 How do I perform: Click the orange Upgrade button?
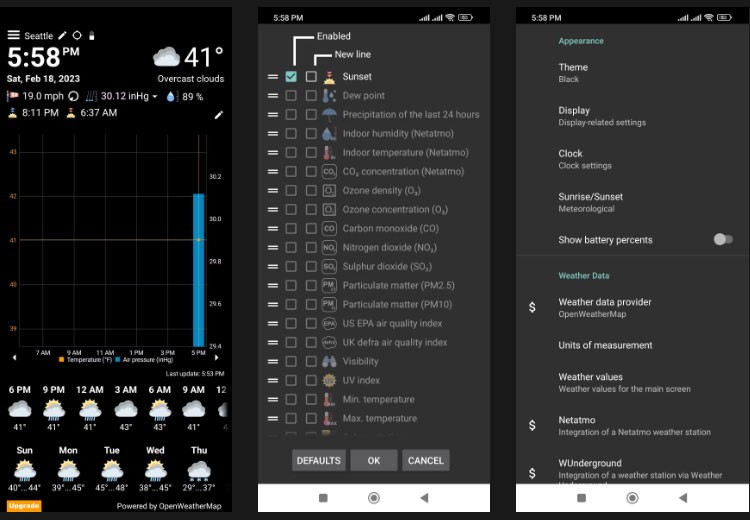(x=24, y=506)
